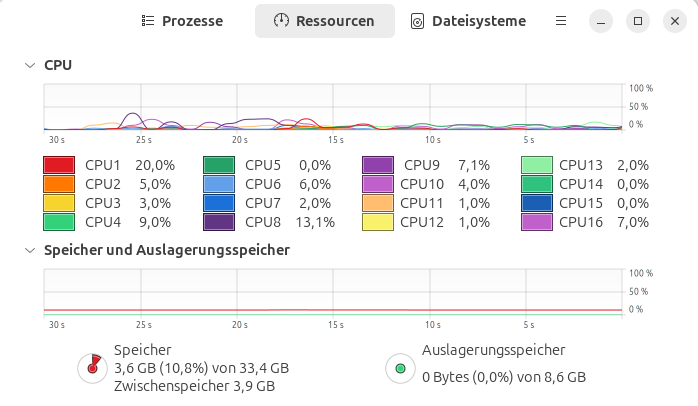This screenshot has width=698, height=406.
Task: Change the CPU1 red color swatch
Action: (x=59, y=165)
